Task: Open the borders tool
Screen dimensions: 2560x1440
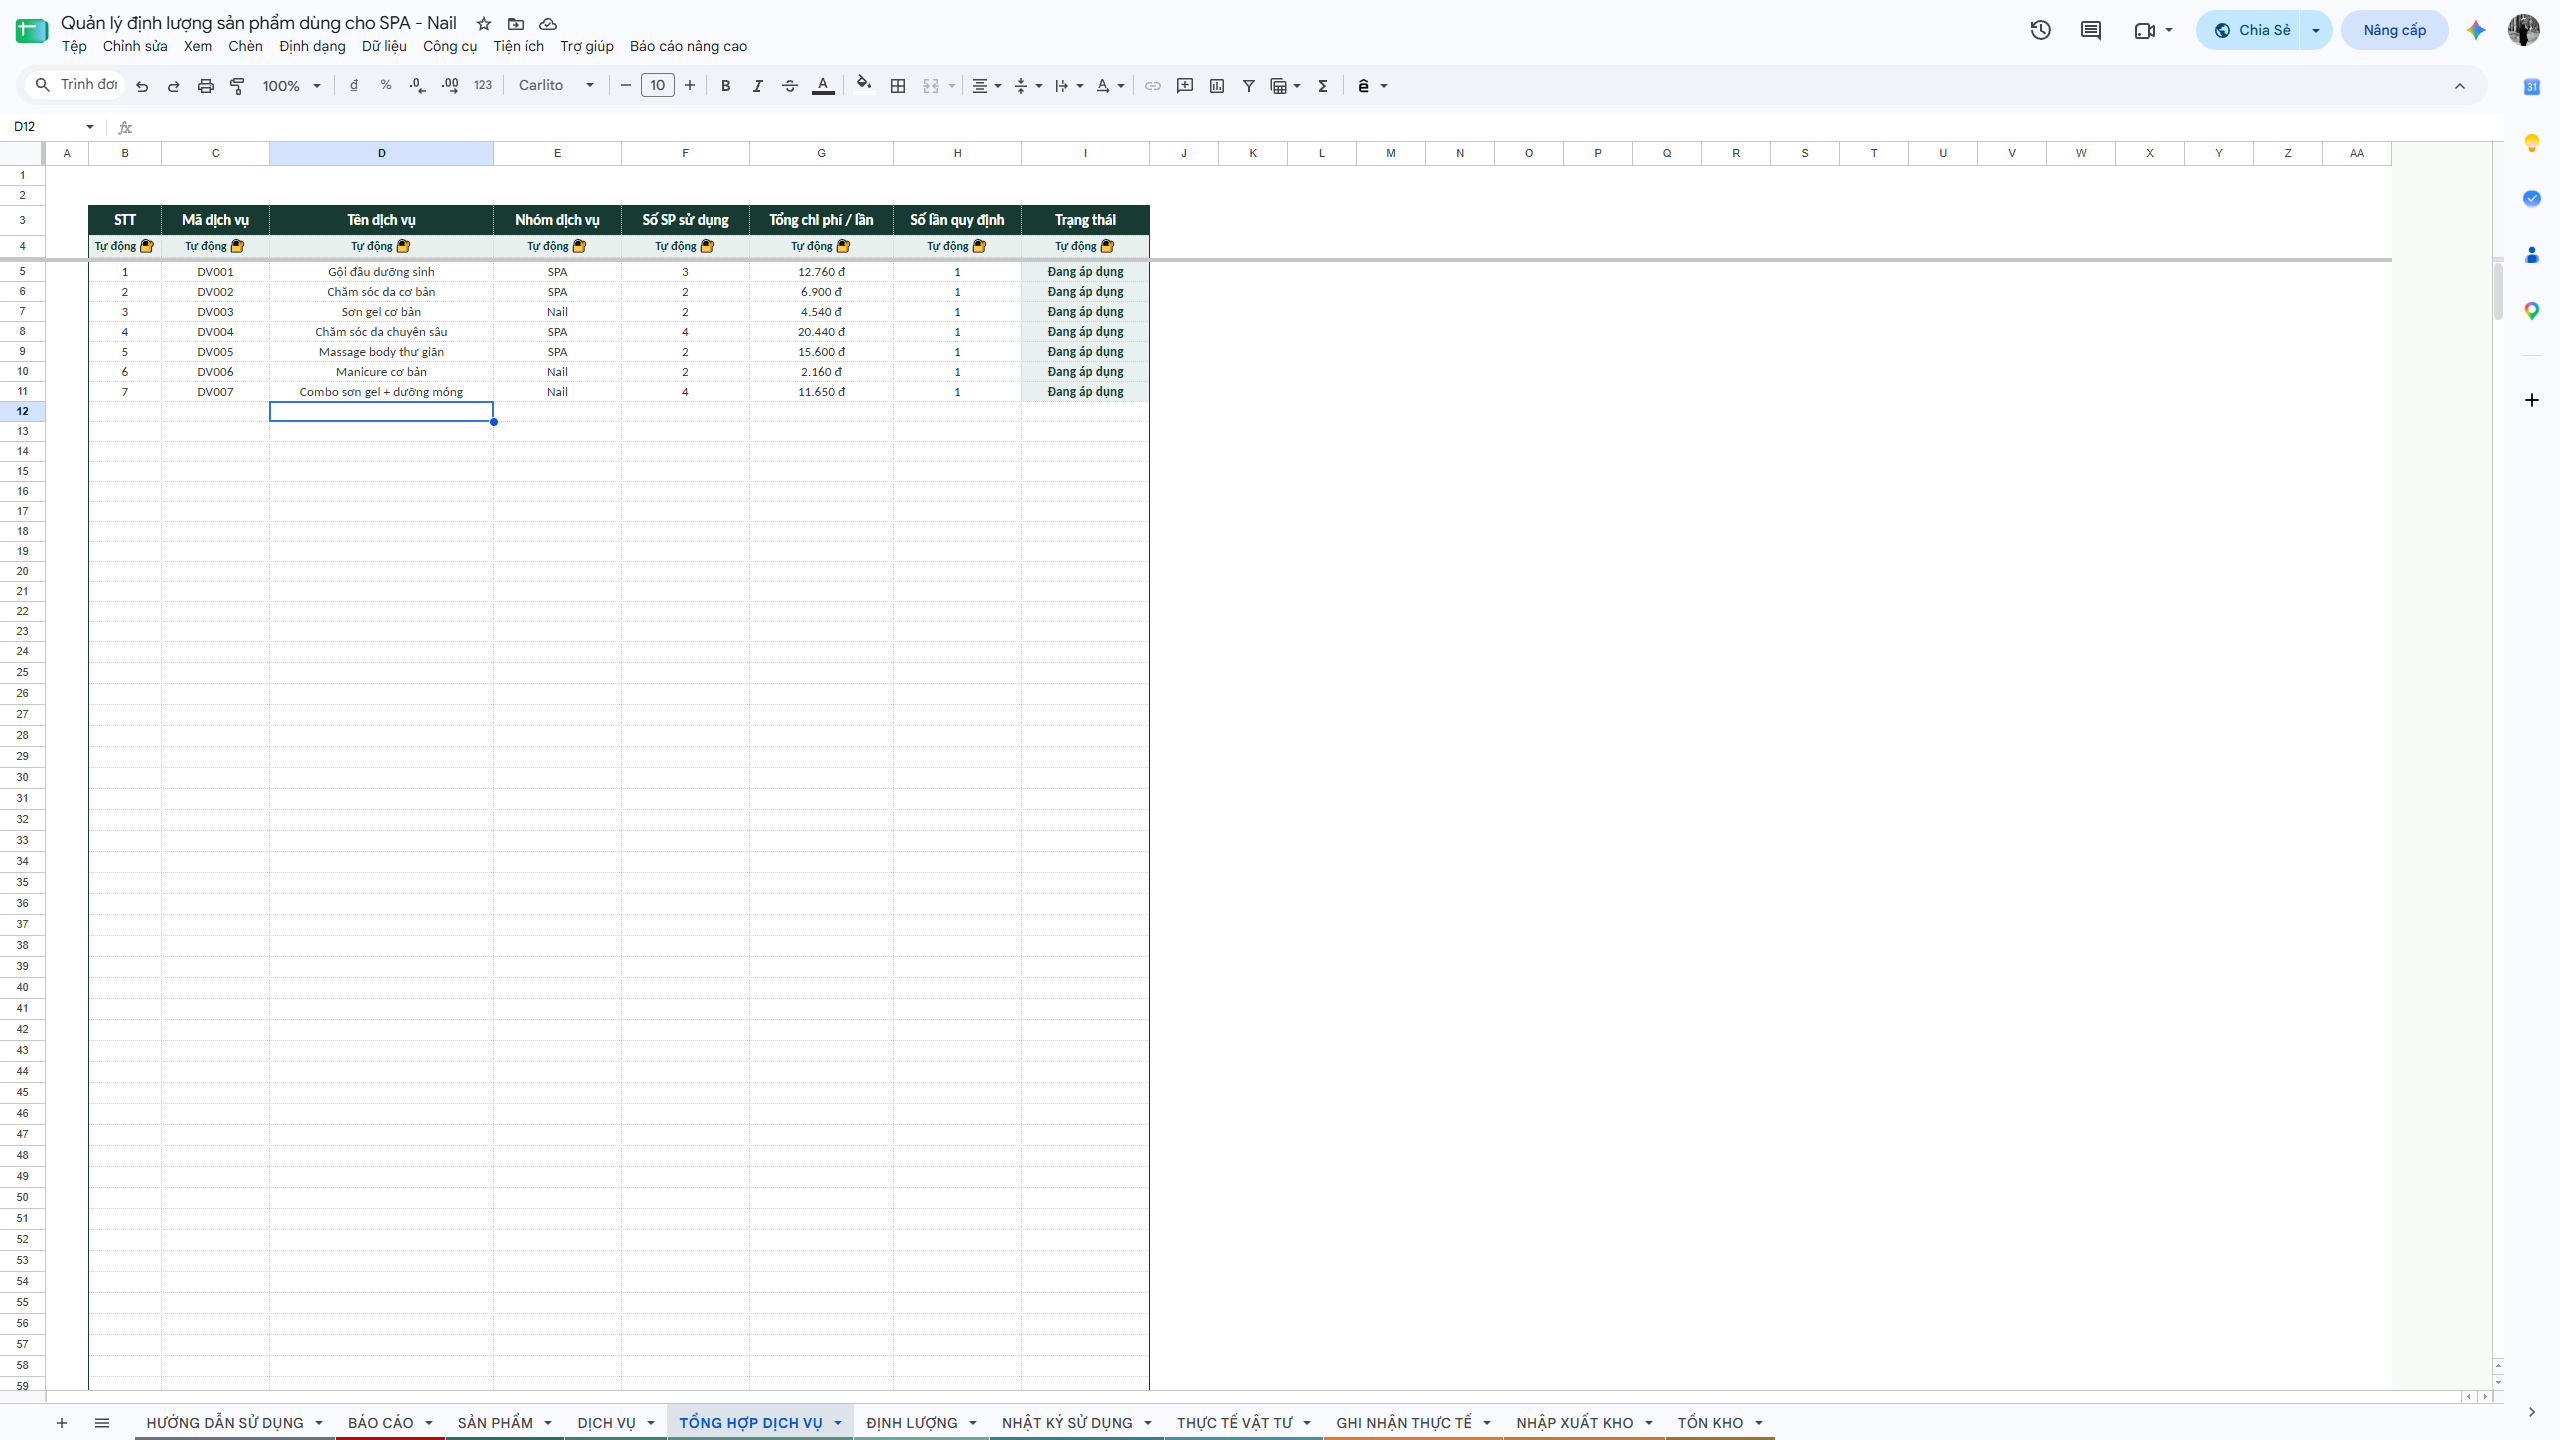Action: click(898, 86)
